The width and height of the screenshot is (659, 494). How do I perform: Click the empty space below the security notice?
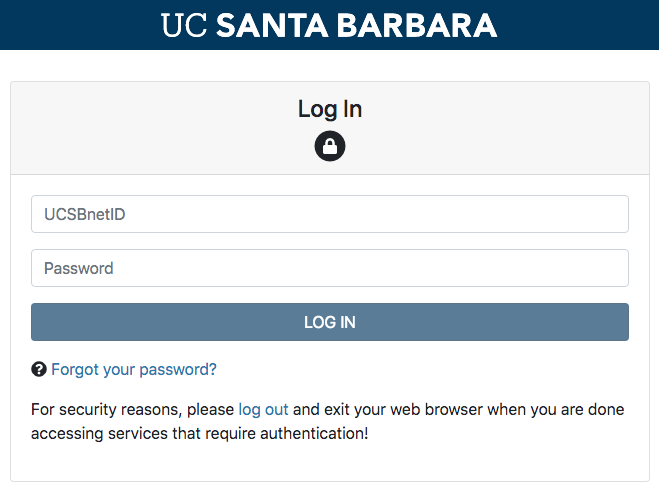coord(330,462)
